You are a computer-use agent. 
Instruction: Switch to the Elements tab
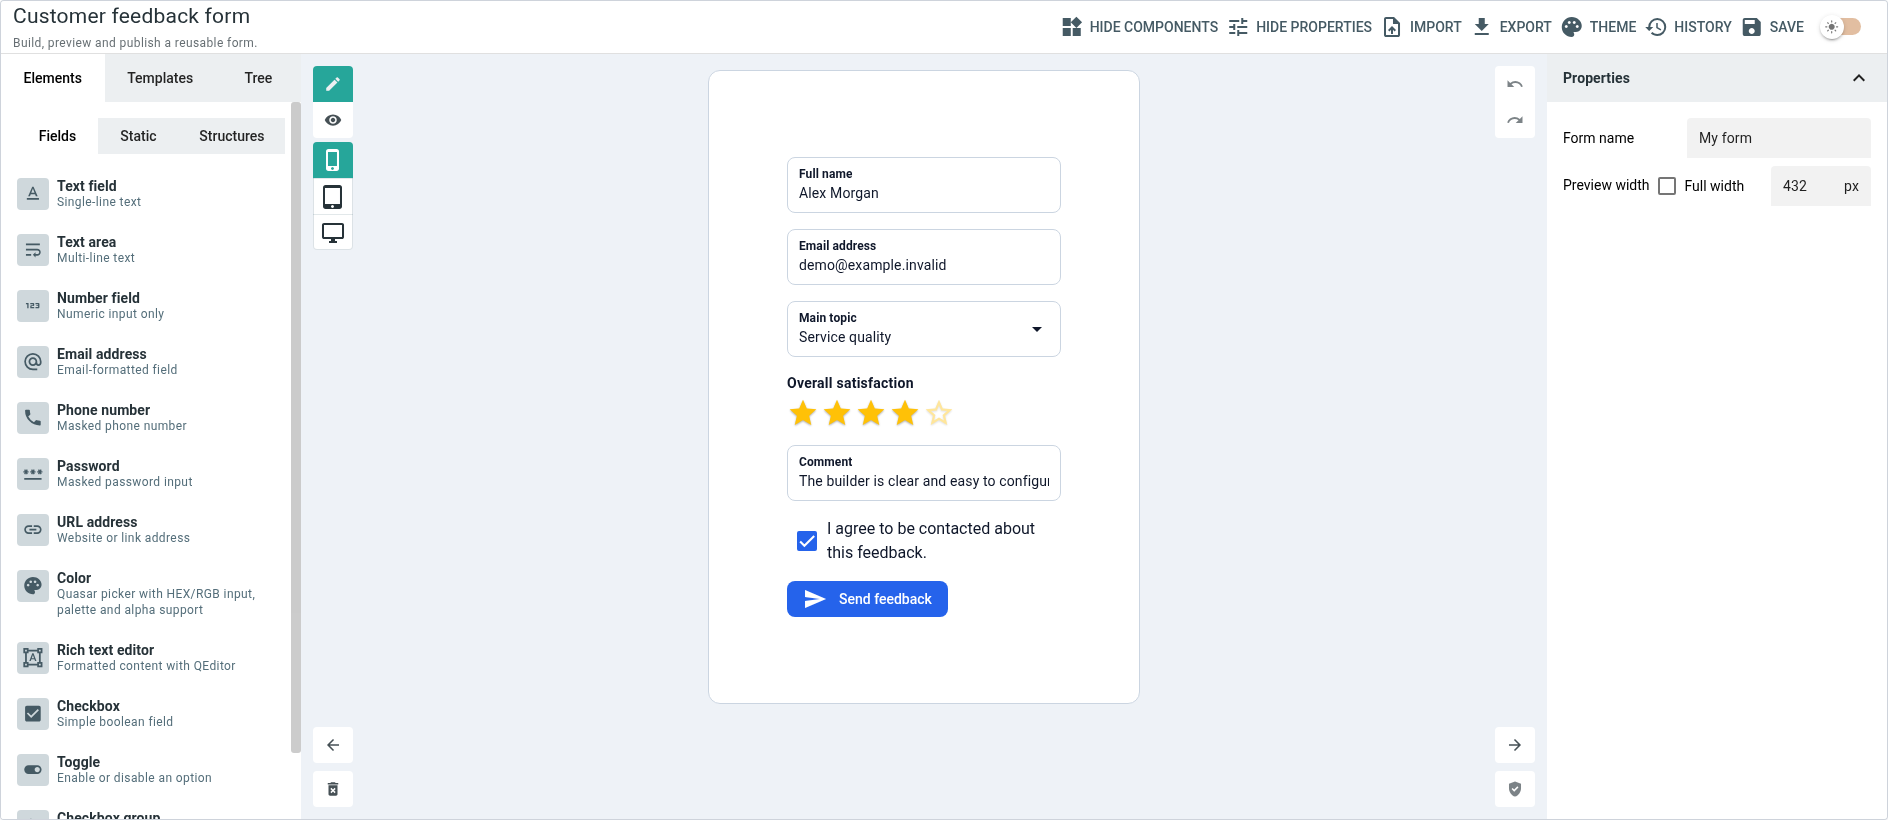coord(53,78)
